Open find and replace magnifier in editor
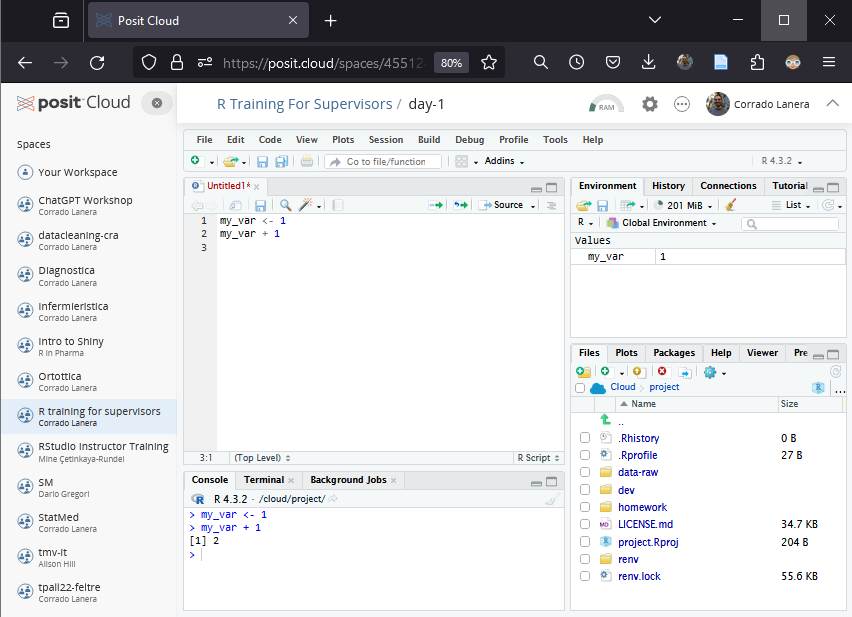852x617 pixels. pos(285,205)
